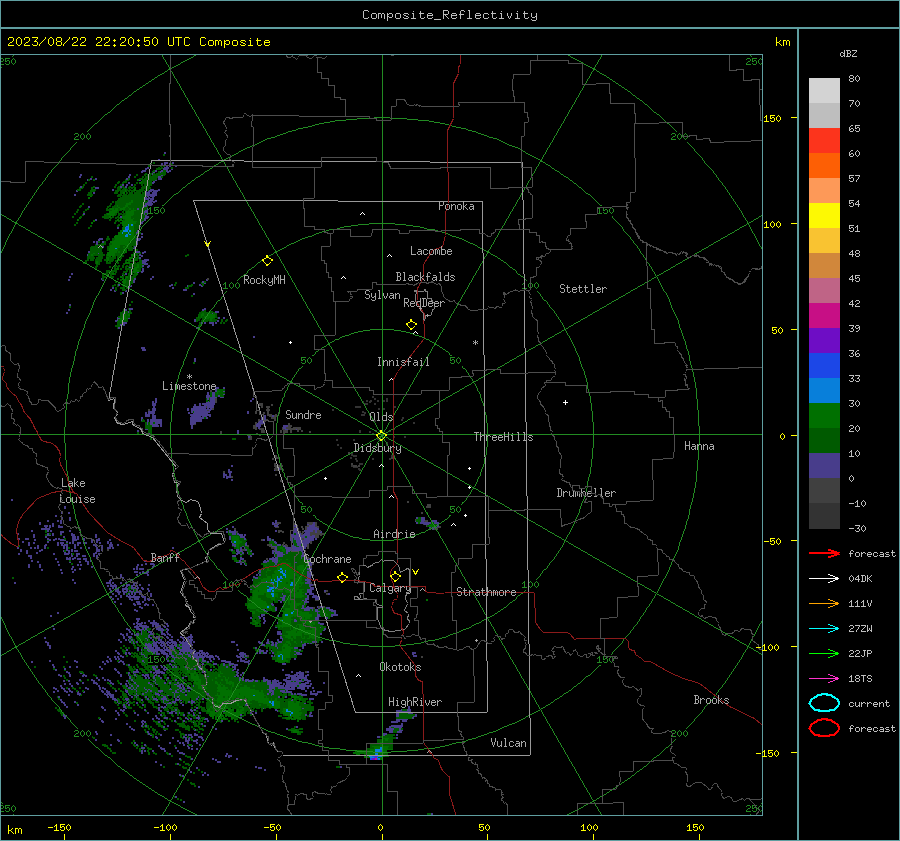Click the white plus marker west of Hanna
The width and height of the screenshot is (900, 841).
point(565,402)
